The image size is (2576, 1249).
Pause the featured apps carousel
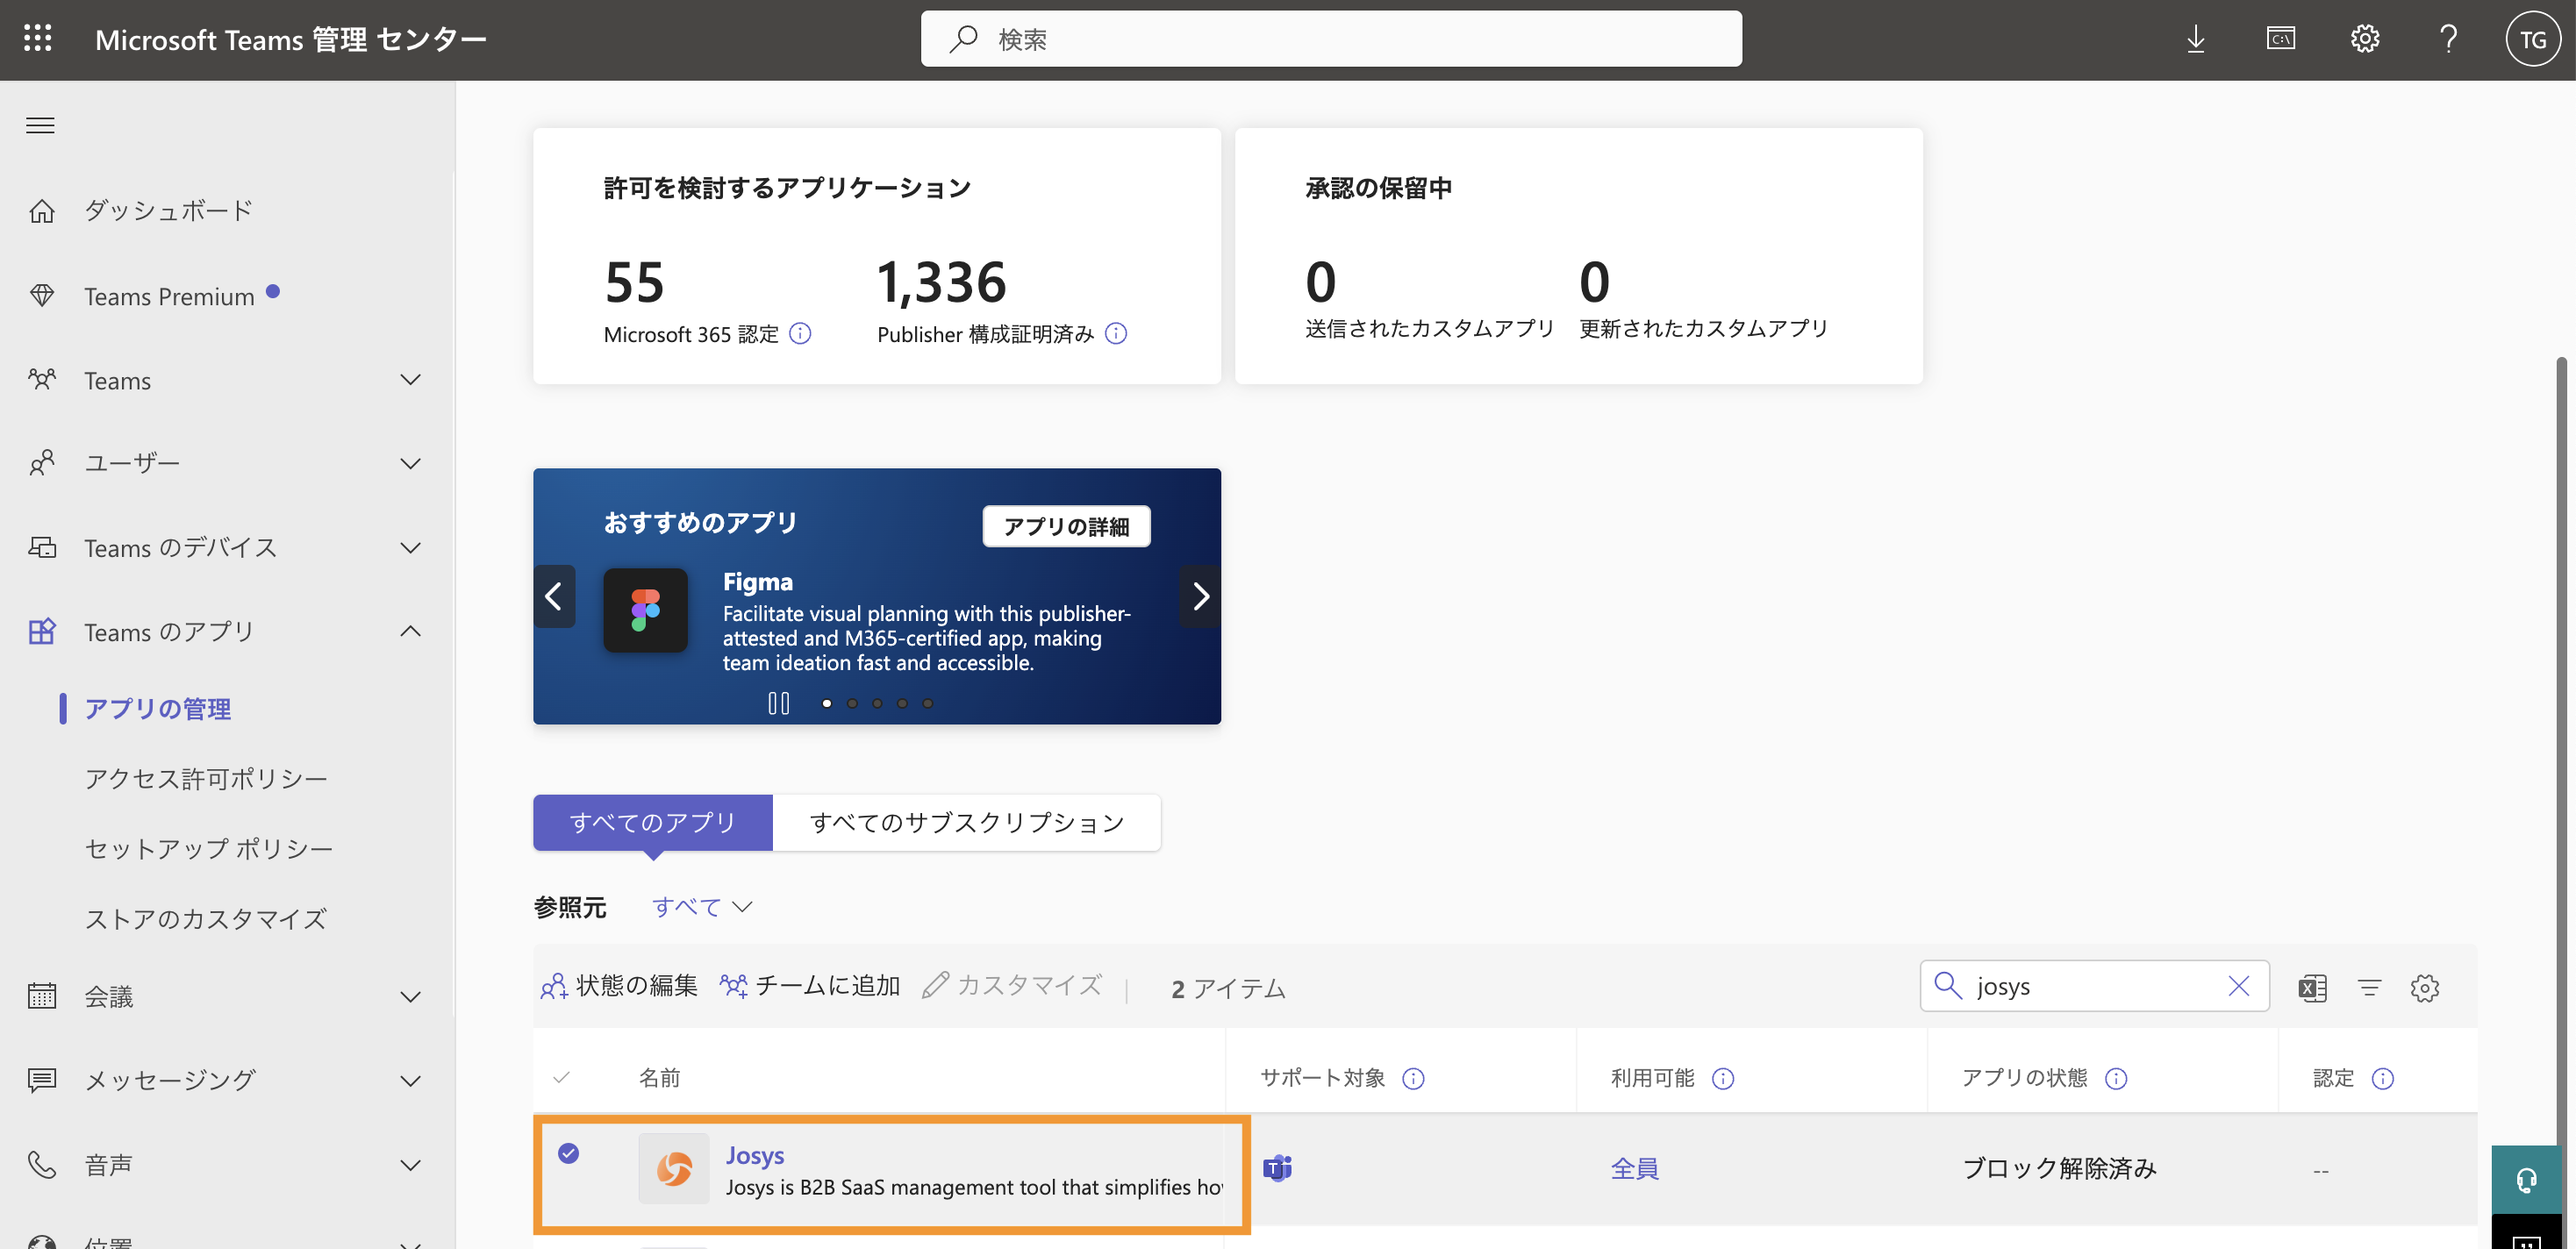pyautogui.click(x=777, y=703)
